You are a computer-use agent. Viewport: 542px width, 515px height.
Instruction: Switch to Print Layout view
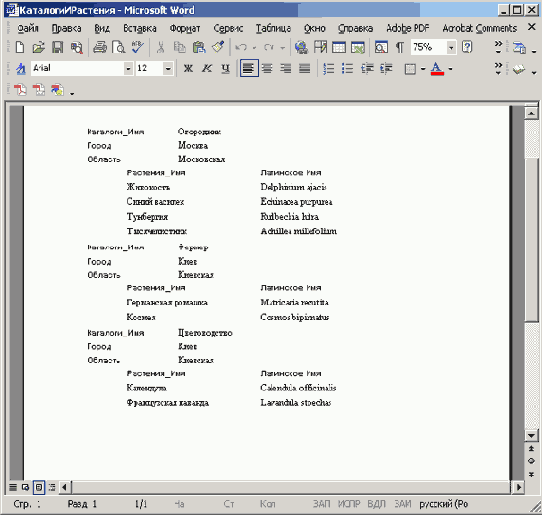39,487
